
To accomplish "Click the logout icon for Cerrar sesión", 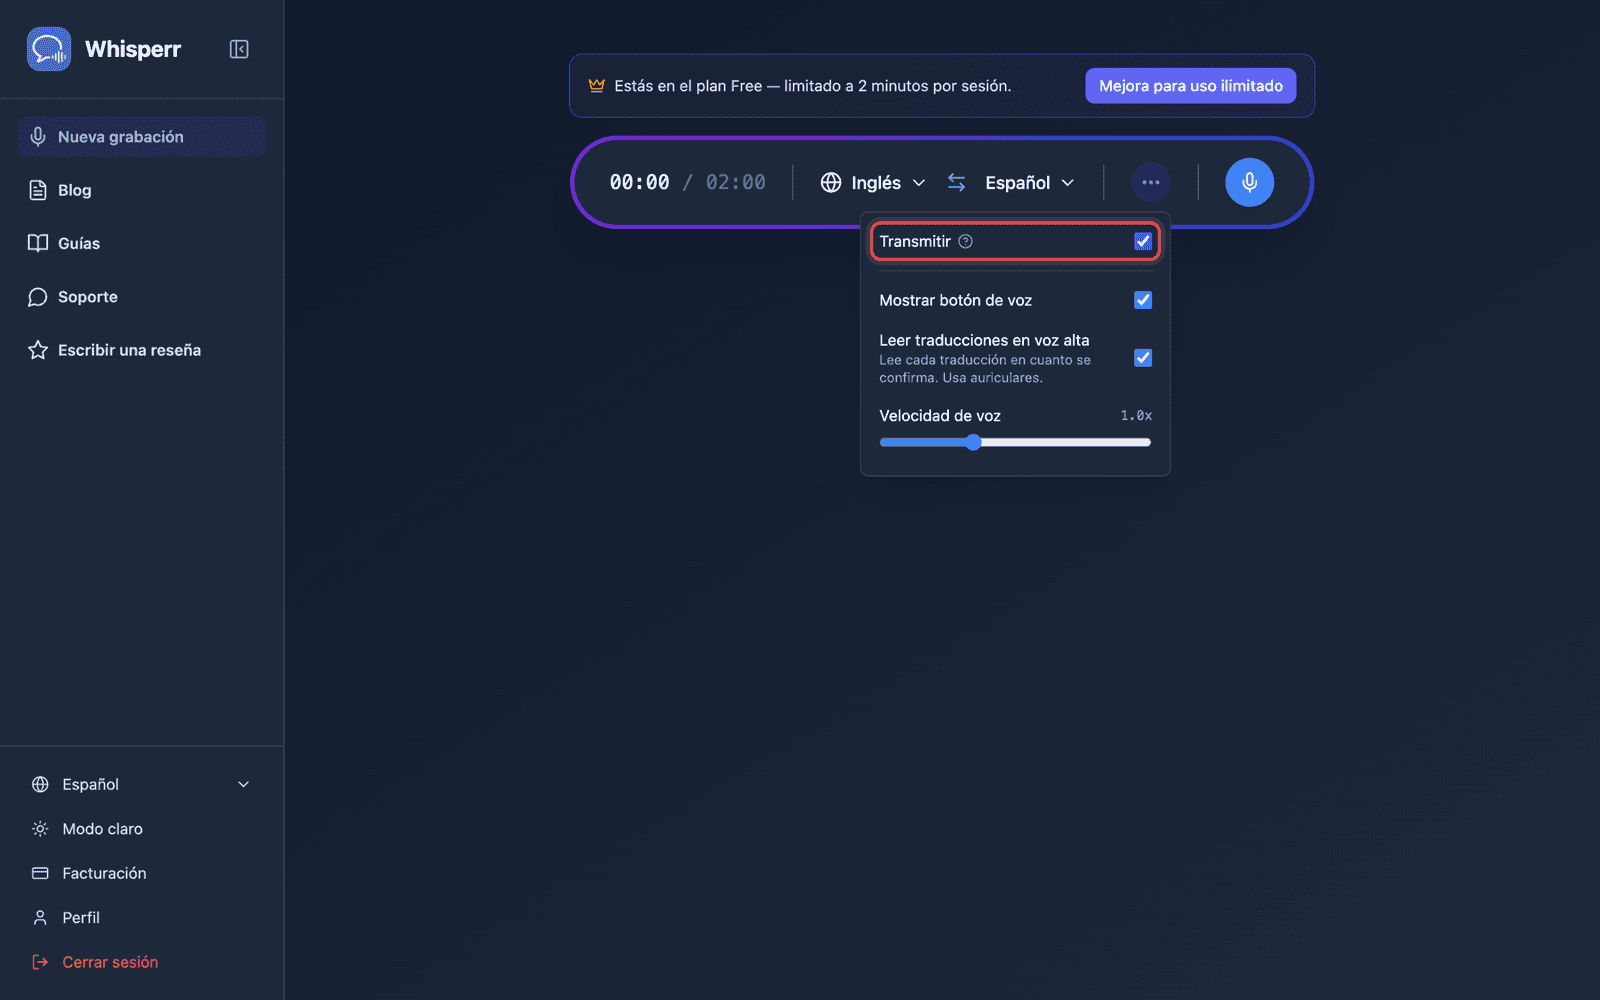I will pos(40,962).
